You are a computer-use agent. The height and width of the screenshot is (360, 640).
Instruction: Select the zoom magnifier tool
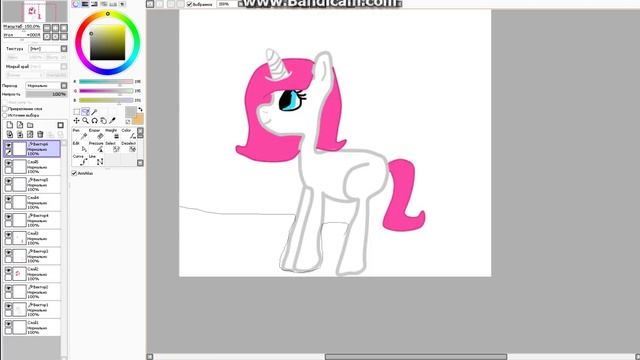(x=85, y=121)
